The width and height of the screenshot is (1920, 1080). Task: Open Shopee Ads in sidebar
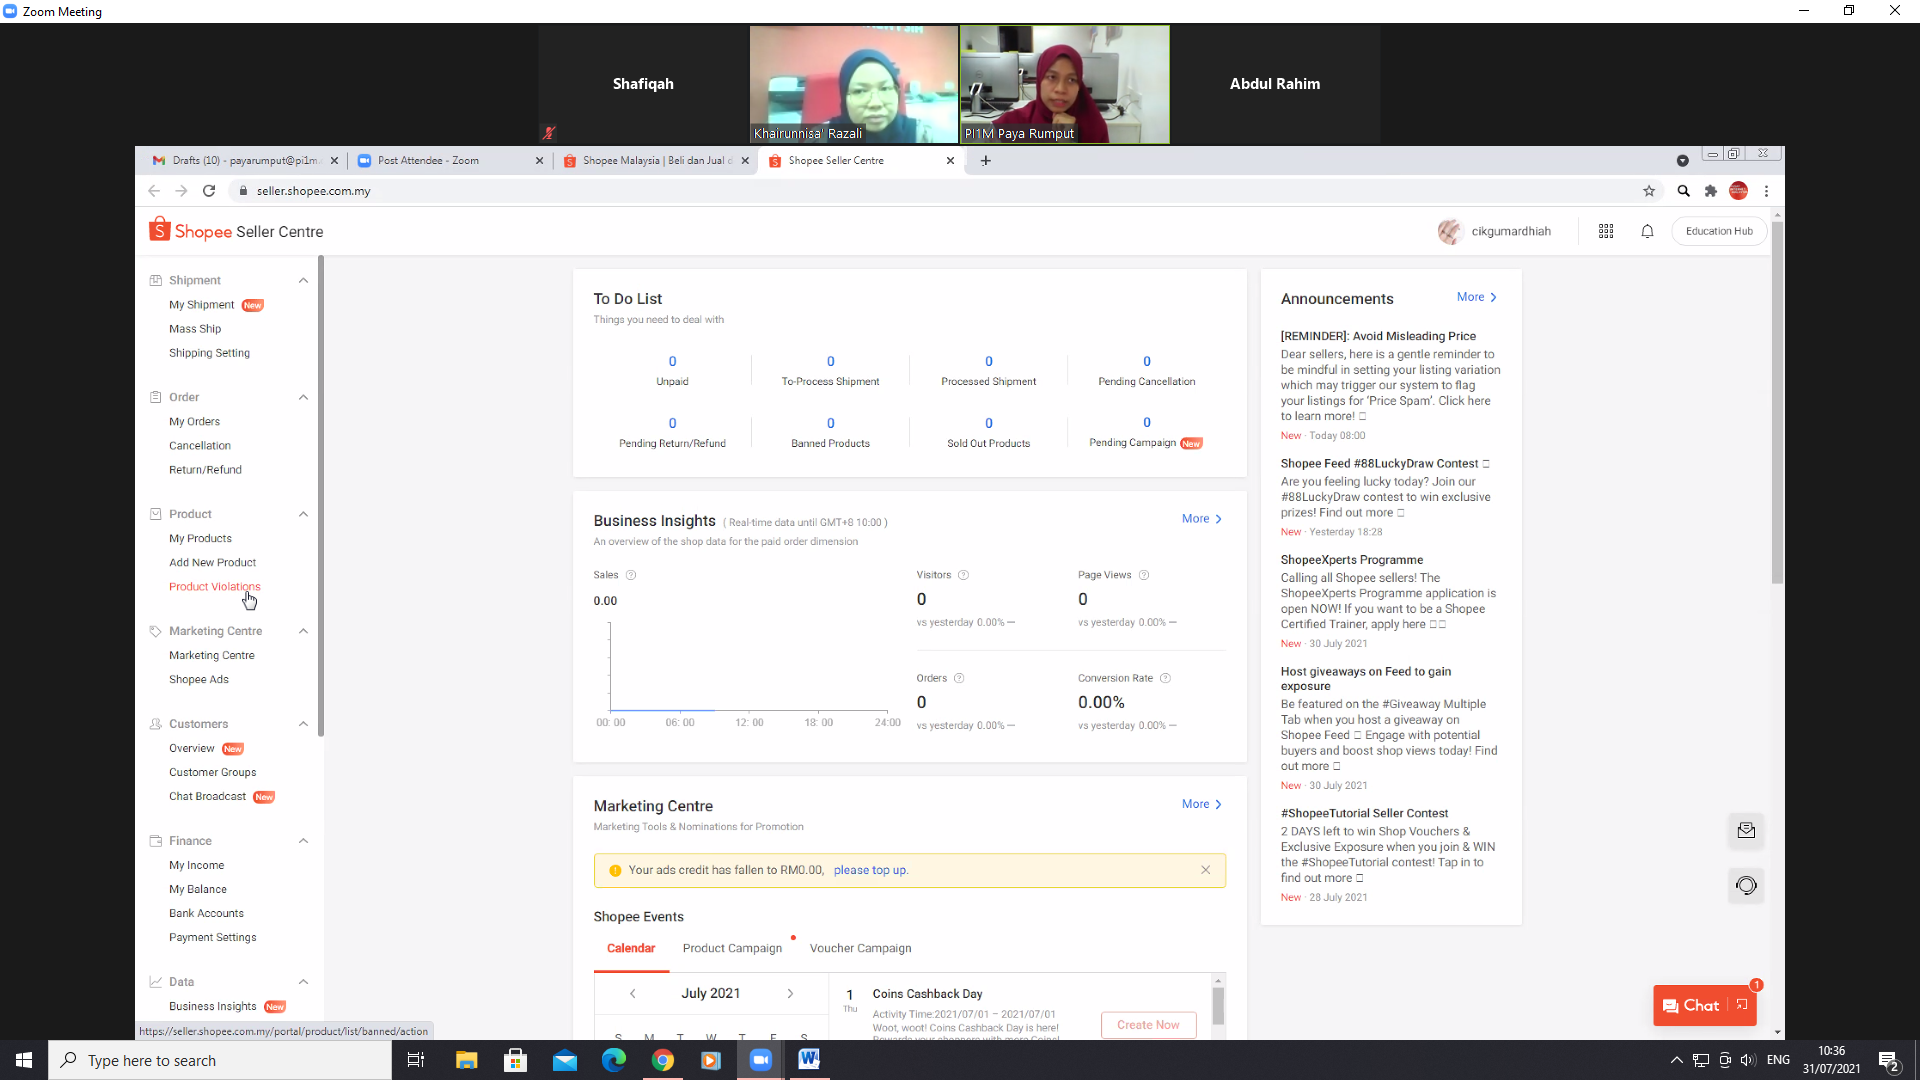(199, 680)
